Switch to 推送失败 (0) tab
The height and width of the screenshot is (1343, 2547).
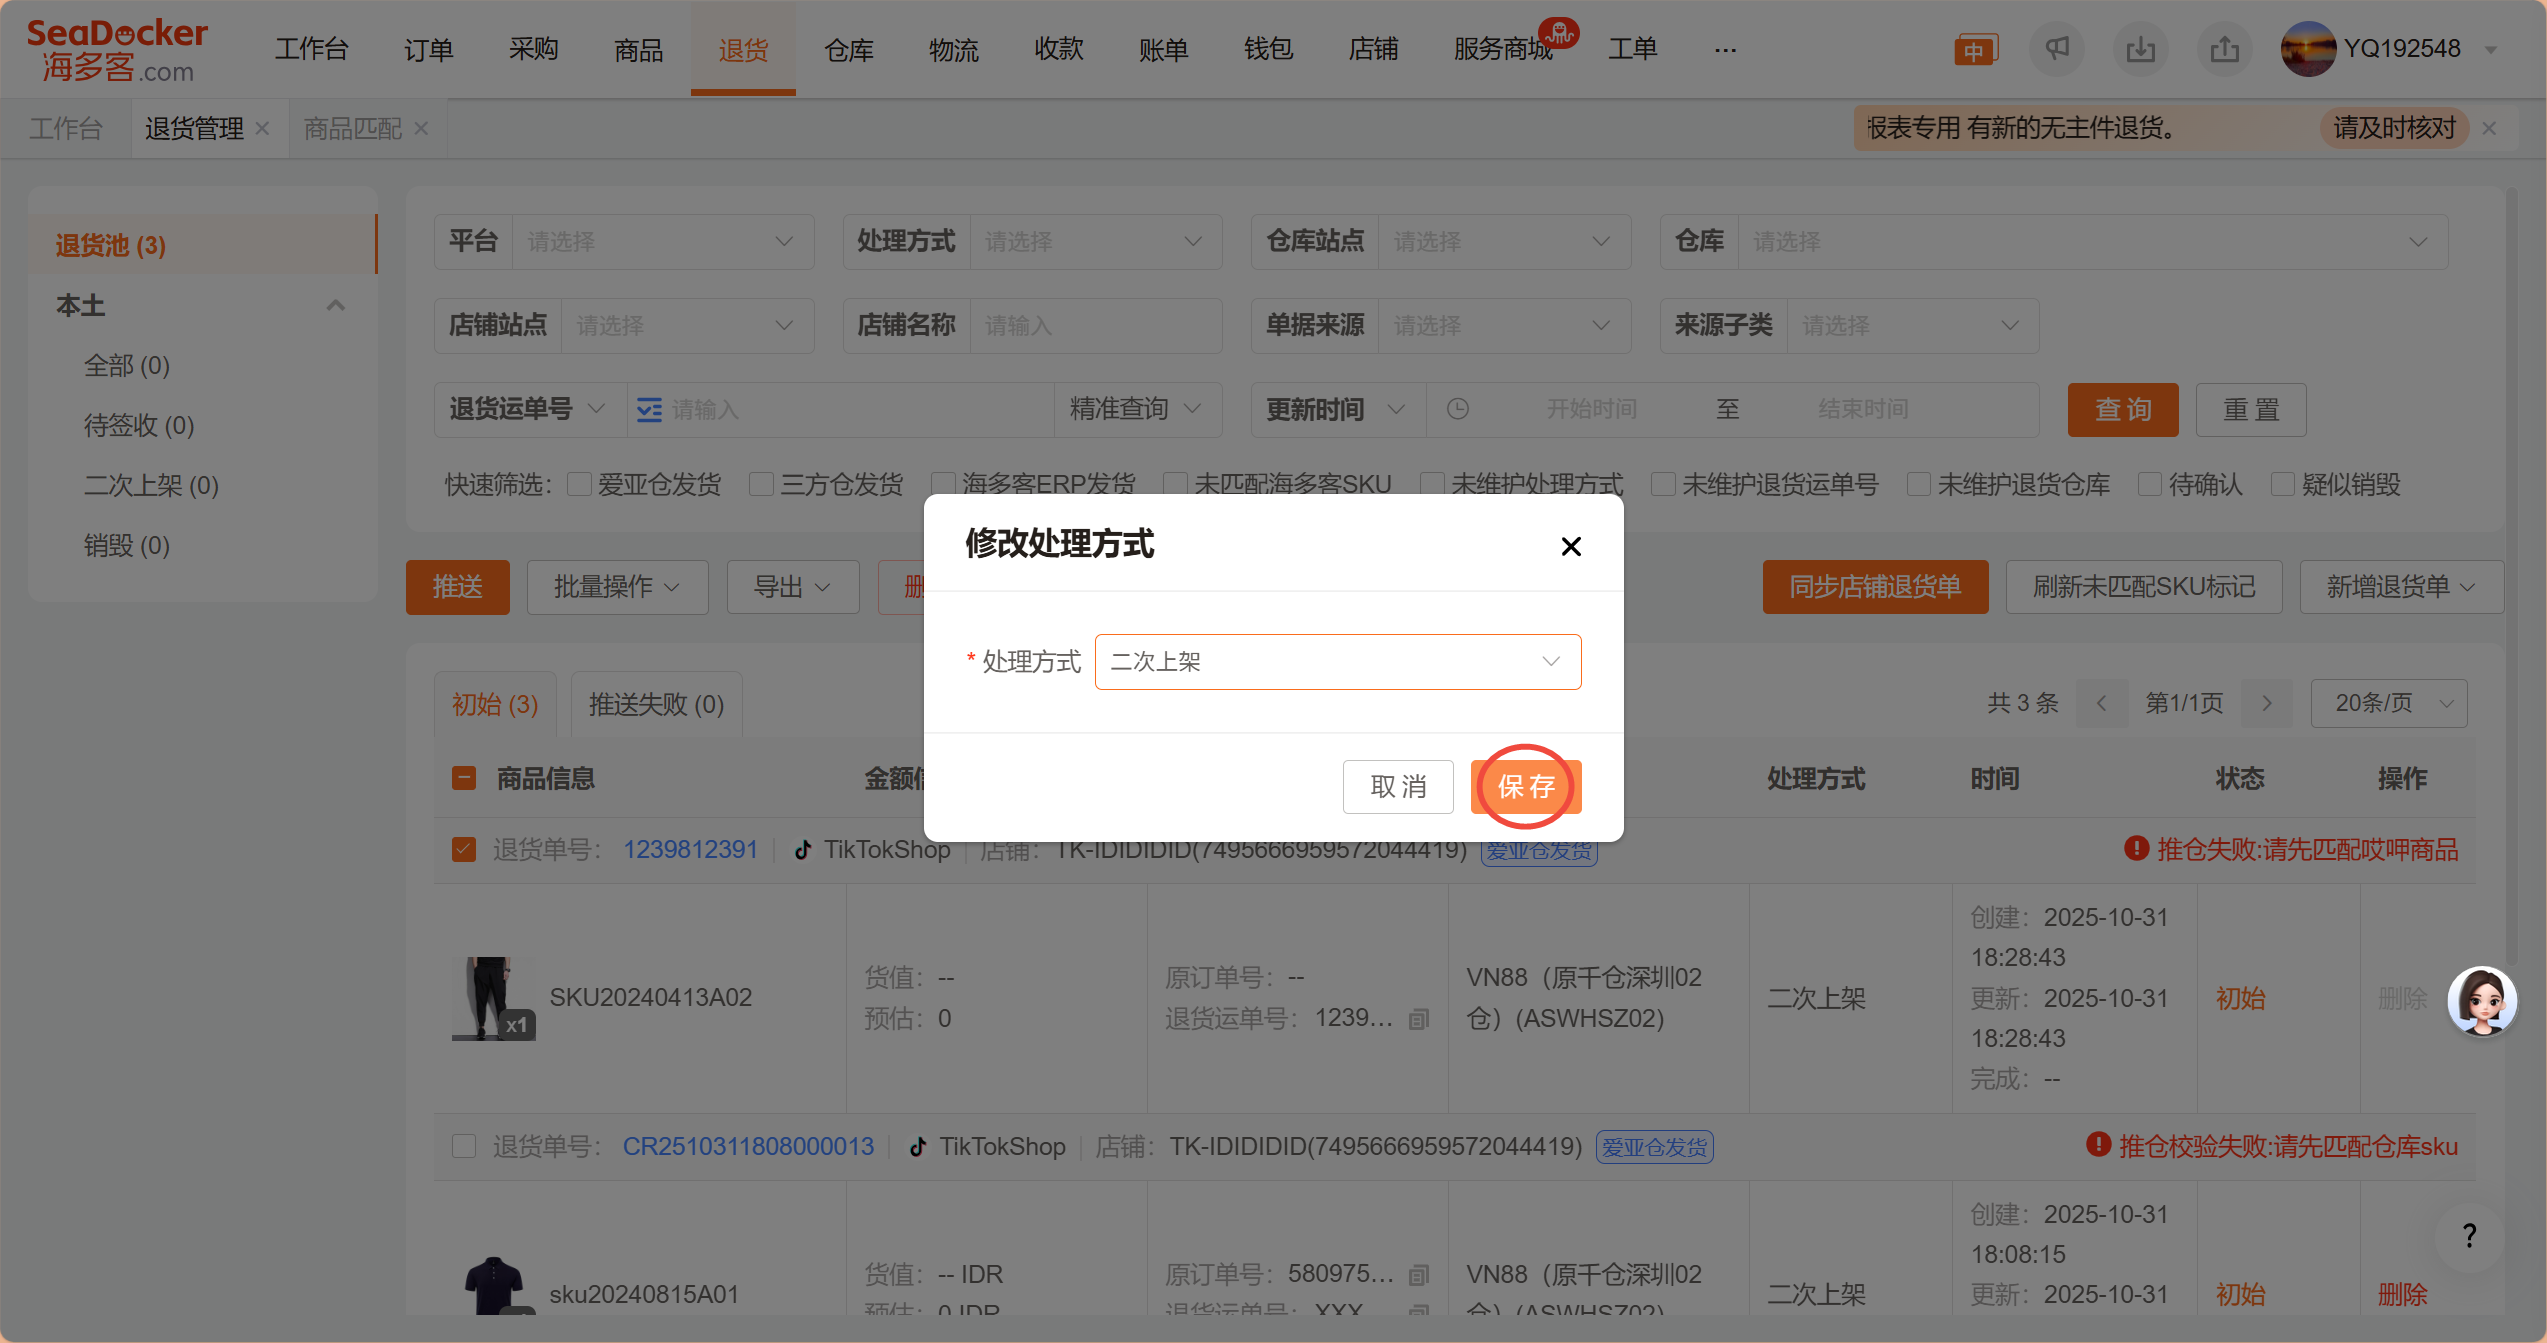coord(656,705)
